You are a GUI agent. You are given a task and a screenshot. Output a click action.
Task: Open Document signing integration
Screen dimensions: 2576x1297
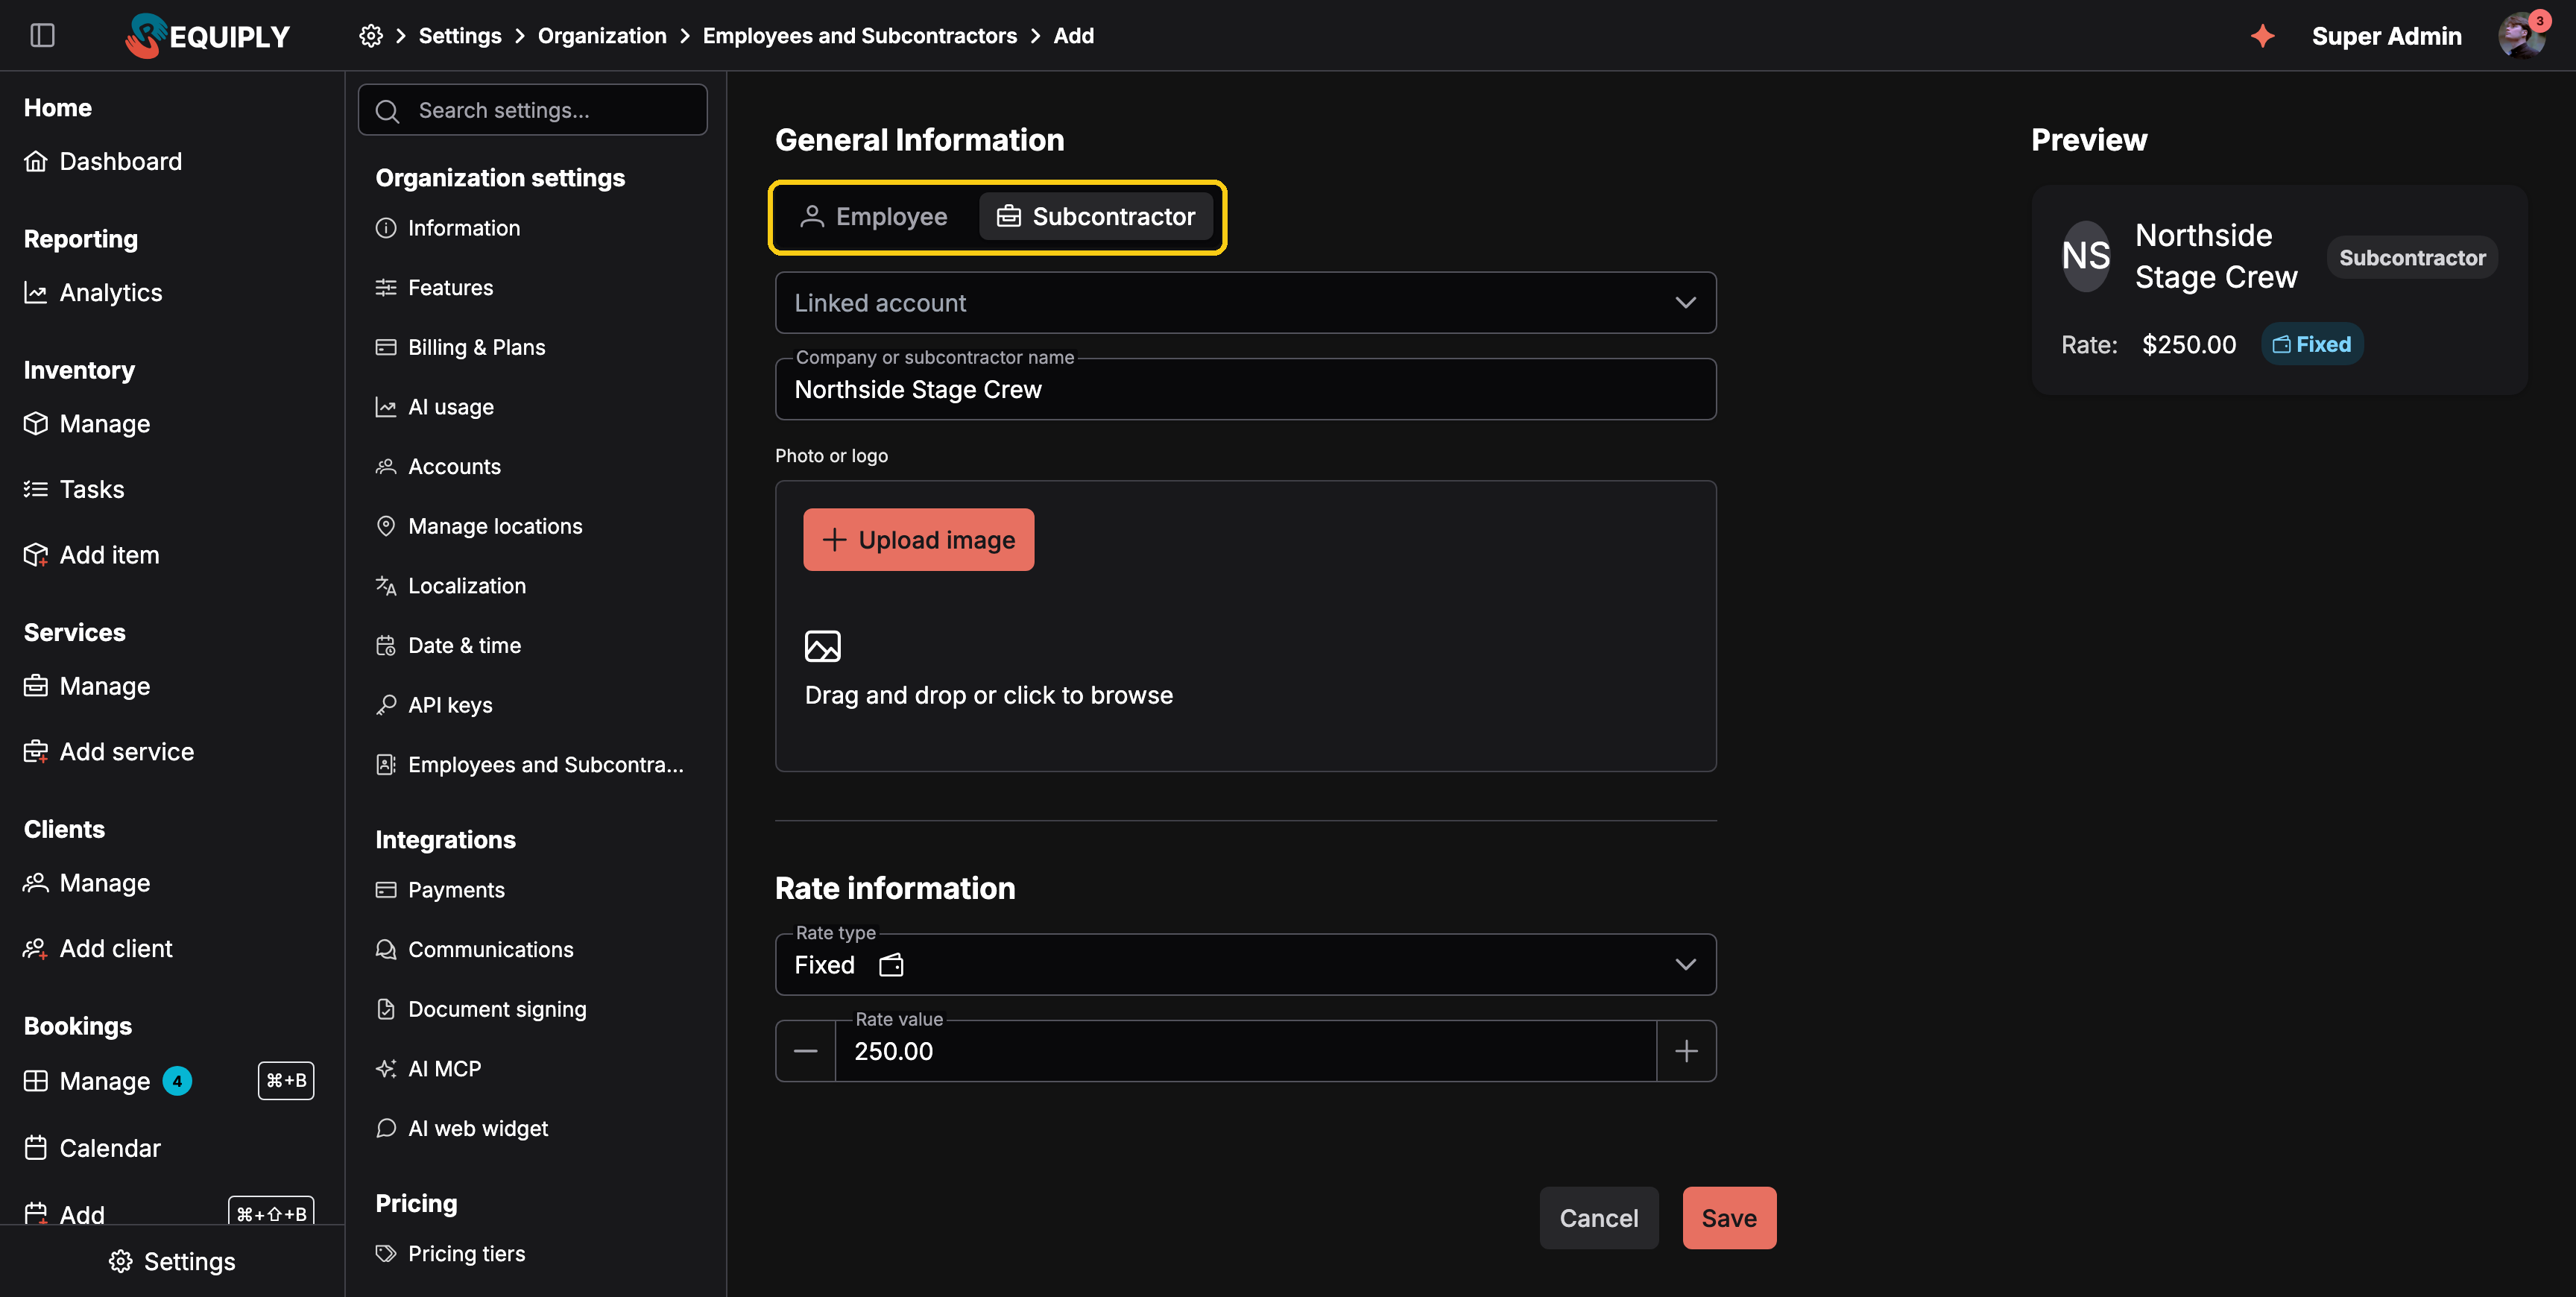point(480,1010)
